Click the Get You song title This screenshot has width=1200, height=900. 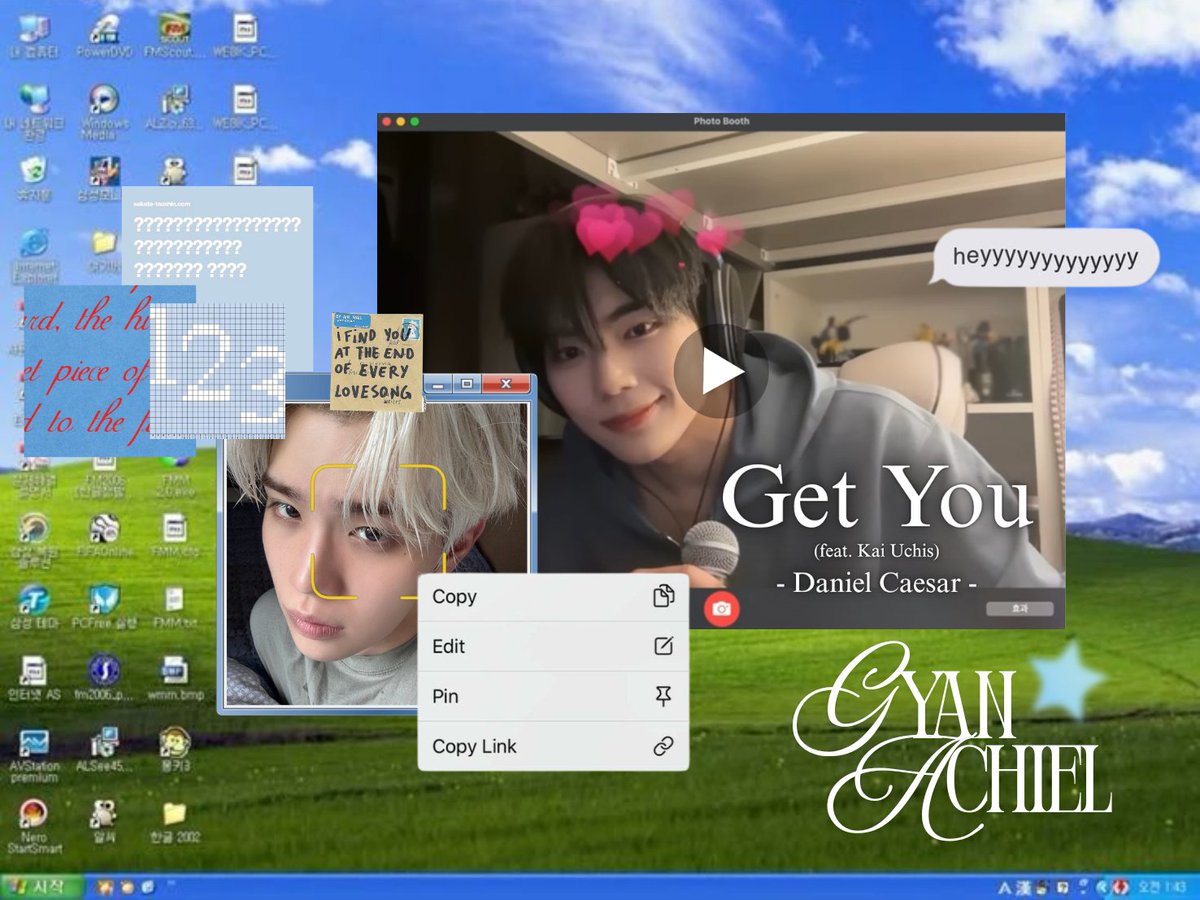tap(876, 497)
